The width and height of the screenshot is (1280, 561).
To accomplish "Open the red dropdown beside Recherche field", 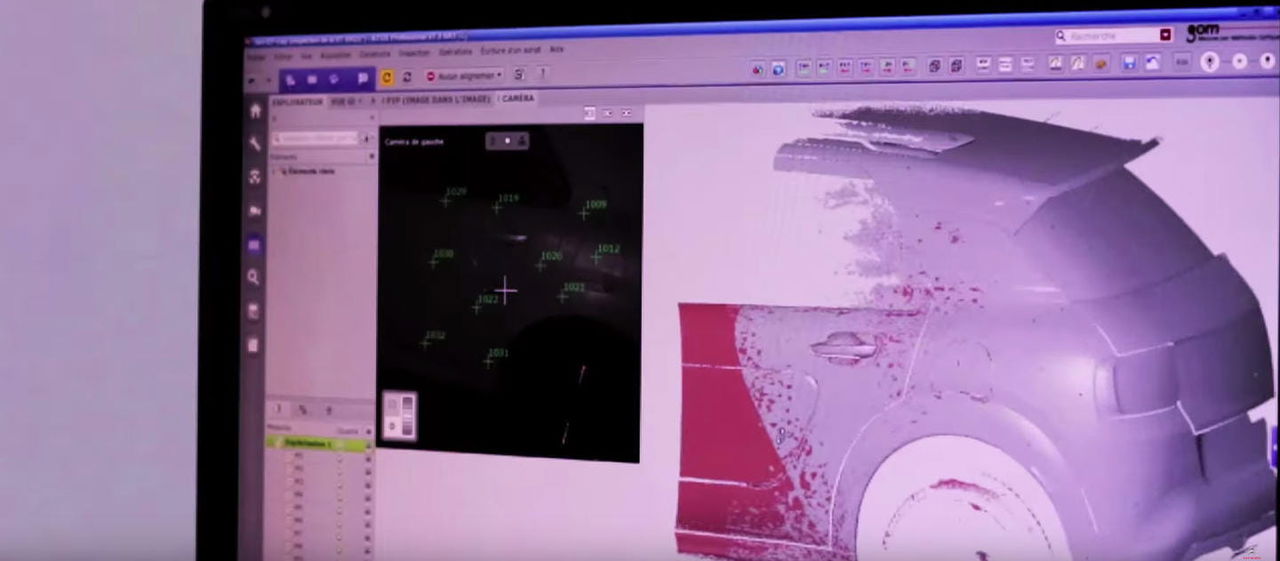I will point(1166,35).
